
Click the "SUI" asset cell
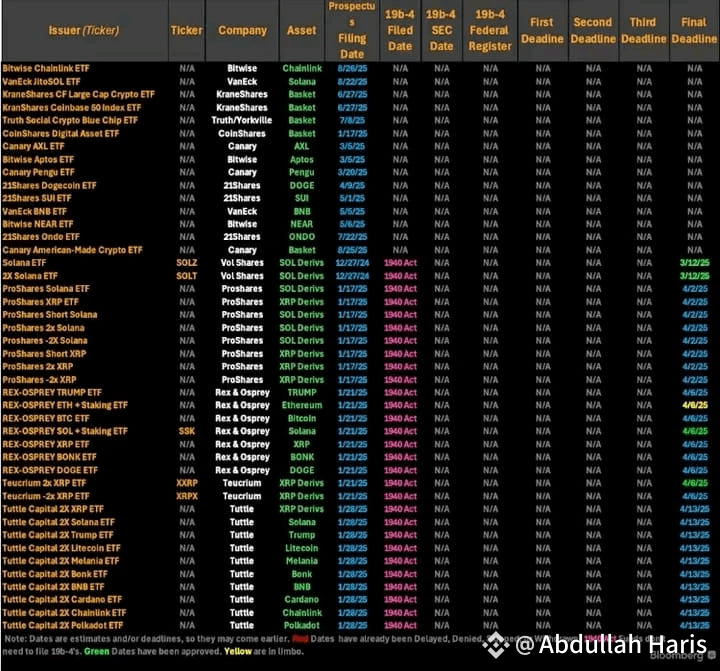click(x=302, y=198)
